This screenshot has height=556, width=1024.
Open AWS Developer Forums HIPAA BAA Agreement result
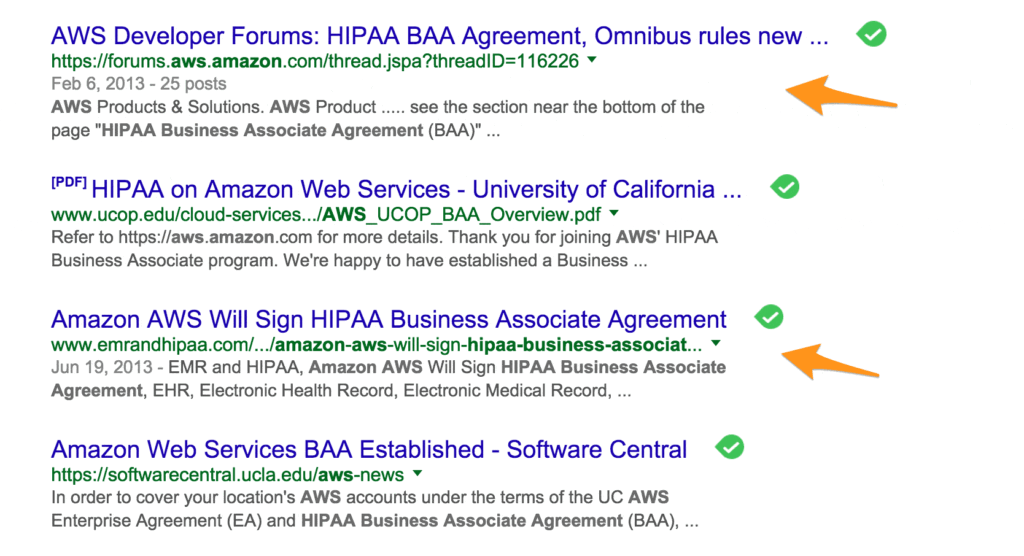pyautogui.click(x=440, y=37)
